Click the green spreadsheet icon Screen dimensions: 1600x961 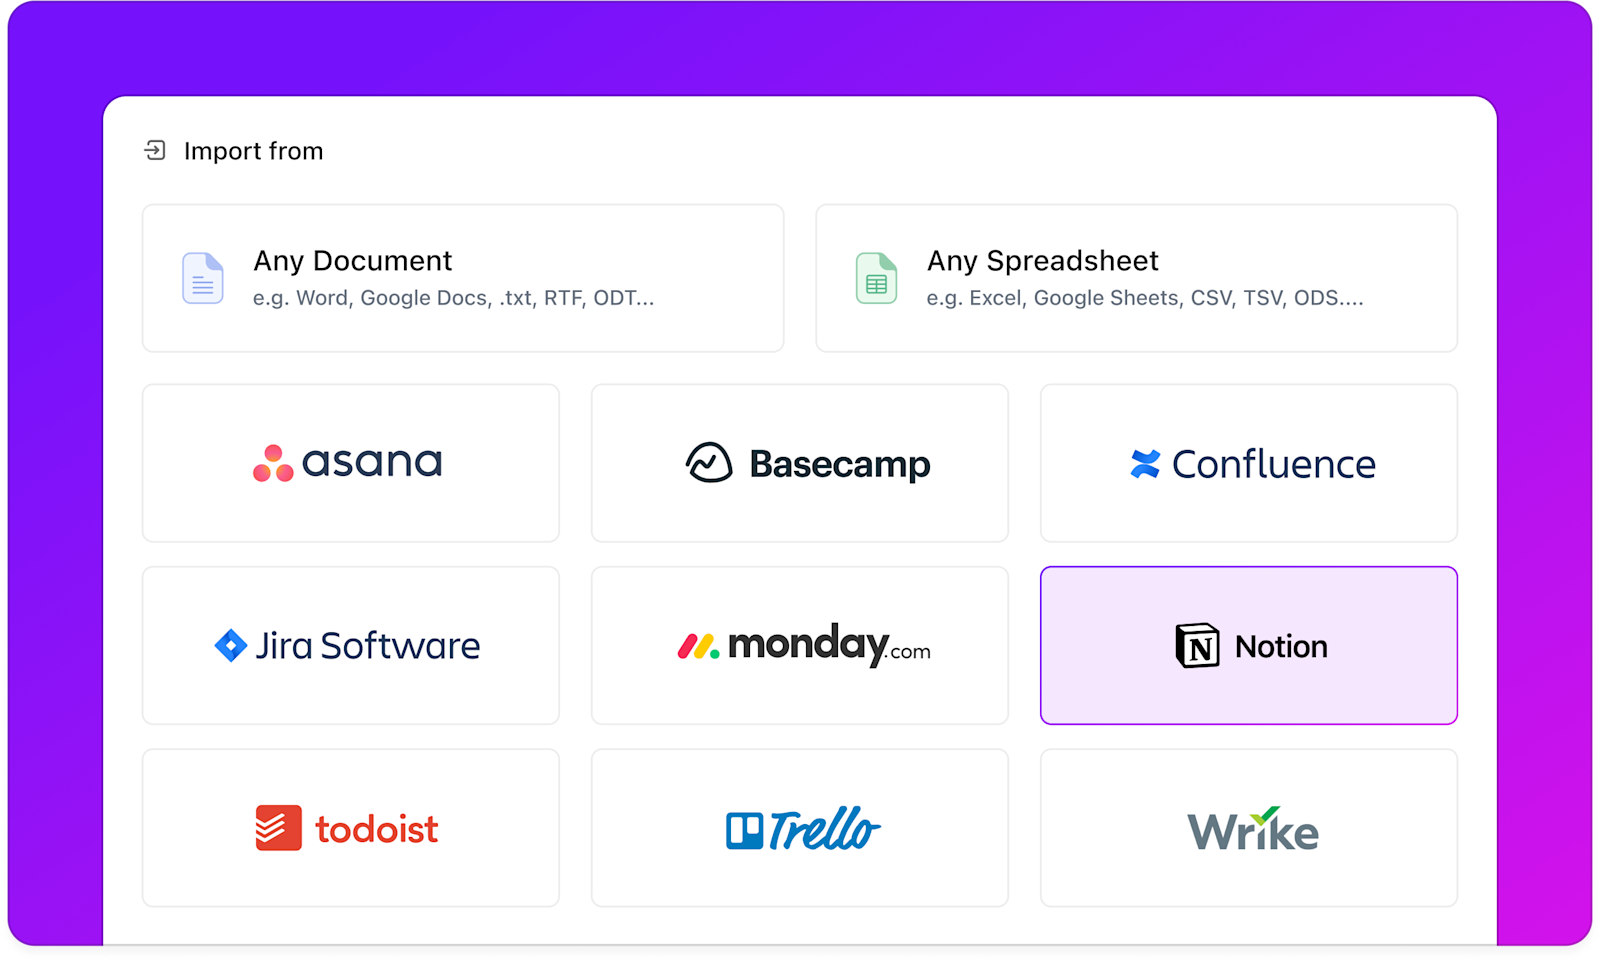pyautogui.click(x=876, y=278)
